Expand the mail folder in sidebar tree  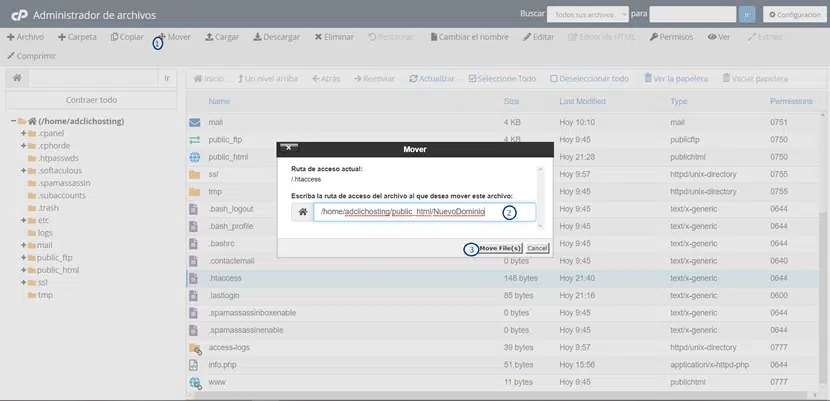tap(22, 245)
